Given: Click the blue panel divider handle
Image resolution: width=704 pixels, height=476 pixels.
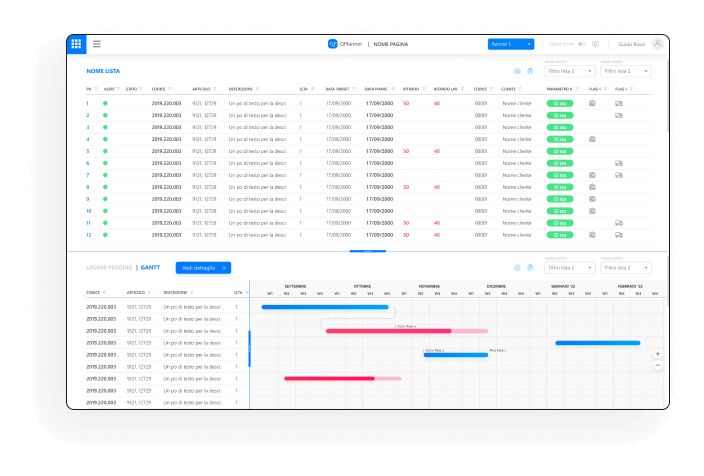Looking at the screenshot, I should pyautogui.click(x=368, y=250).
